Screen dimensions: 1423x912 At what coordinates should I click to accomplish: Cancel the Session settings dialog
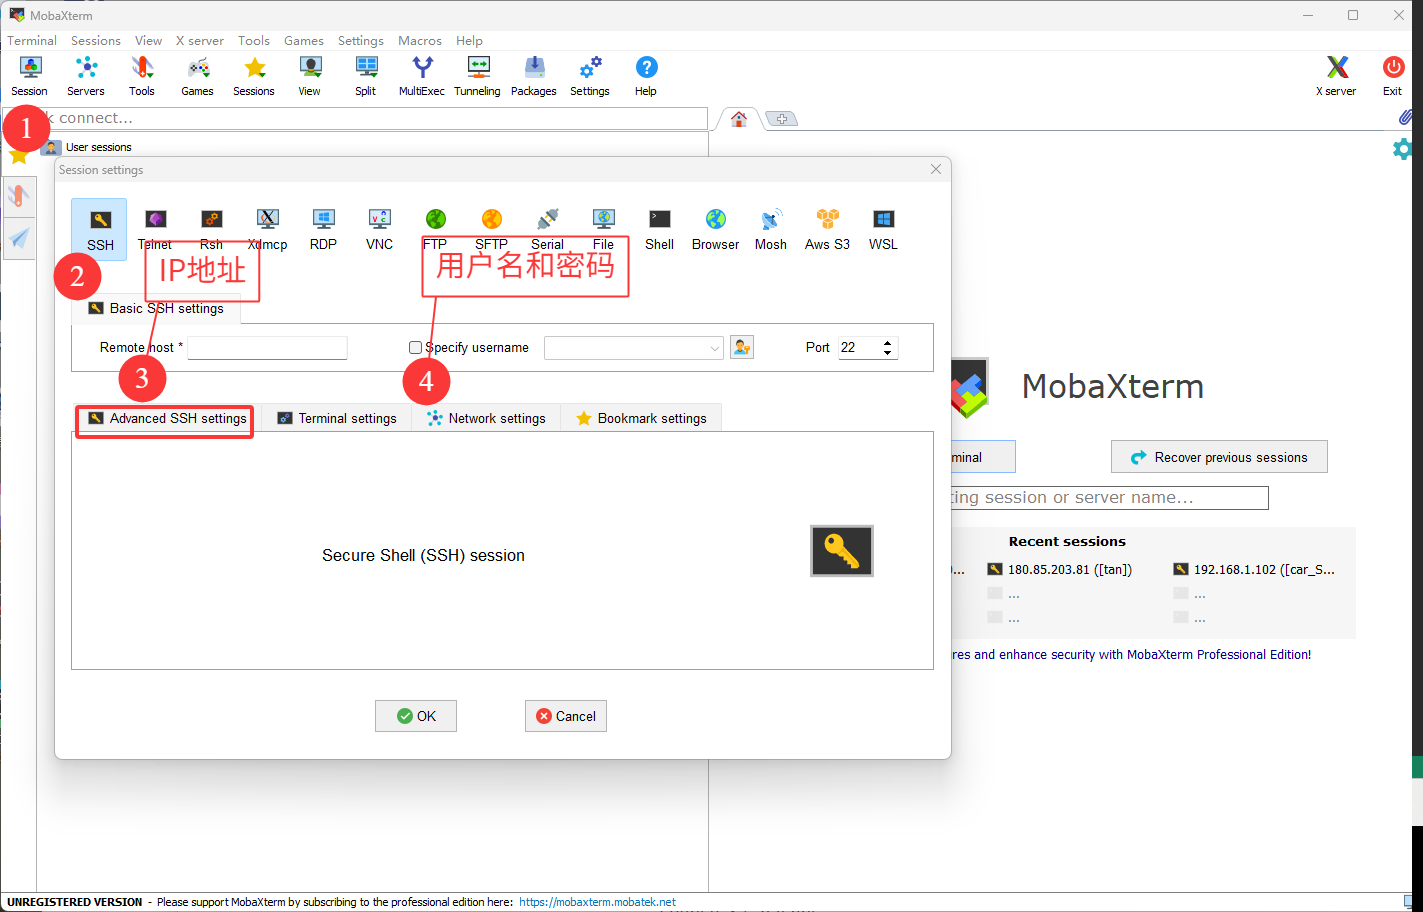(x=566, y=716)
